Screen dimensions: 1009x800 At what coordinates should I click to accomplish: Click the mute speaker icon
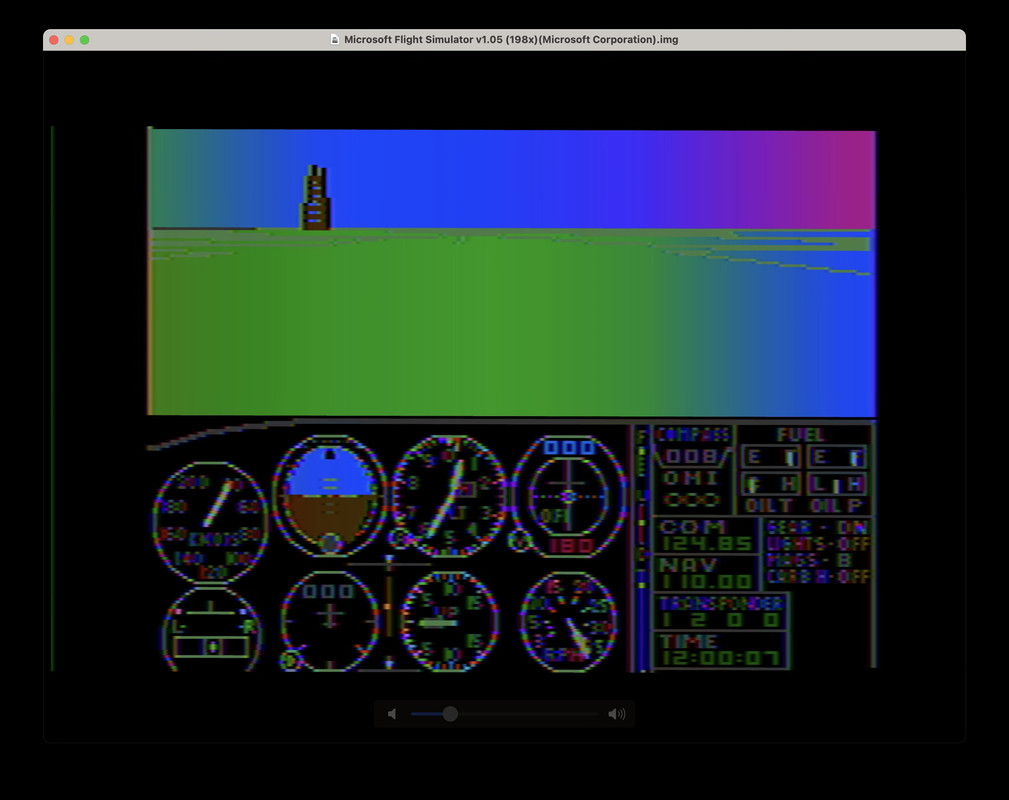tap(392, 714)
